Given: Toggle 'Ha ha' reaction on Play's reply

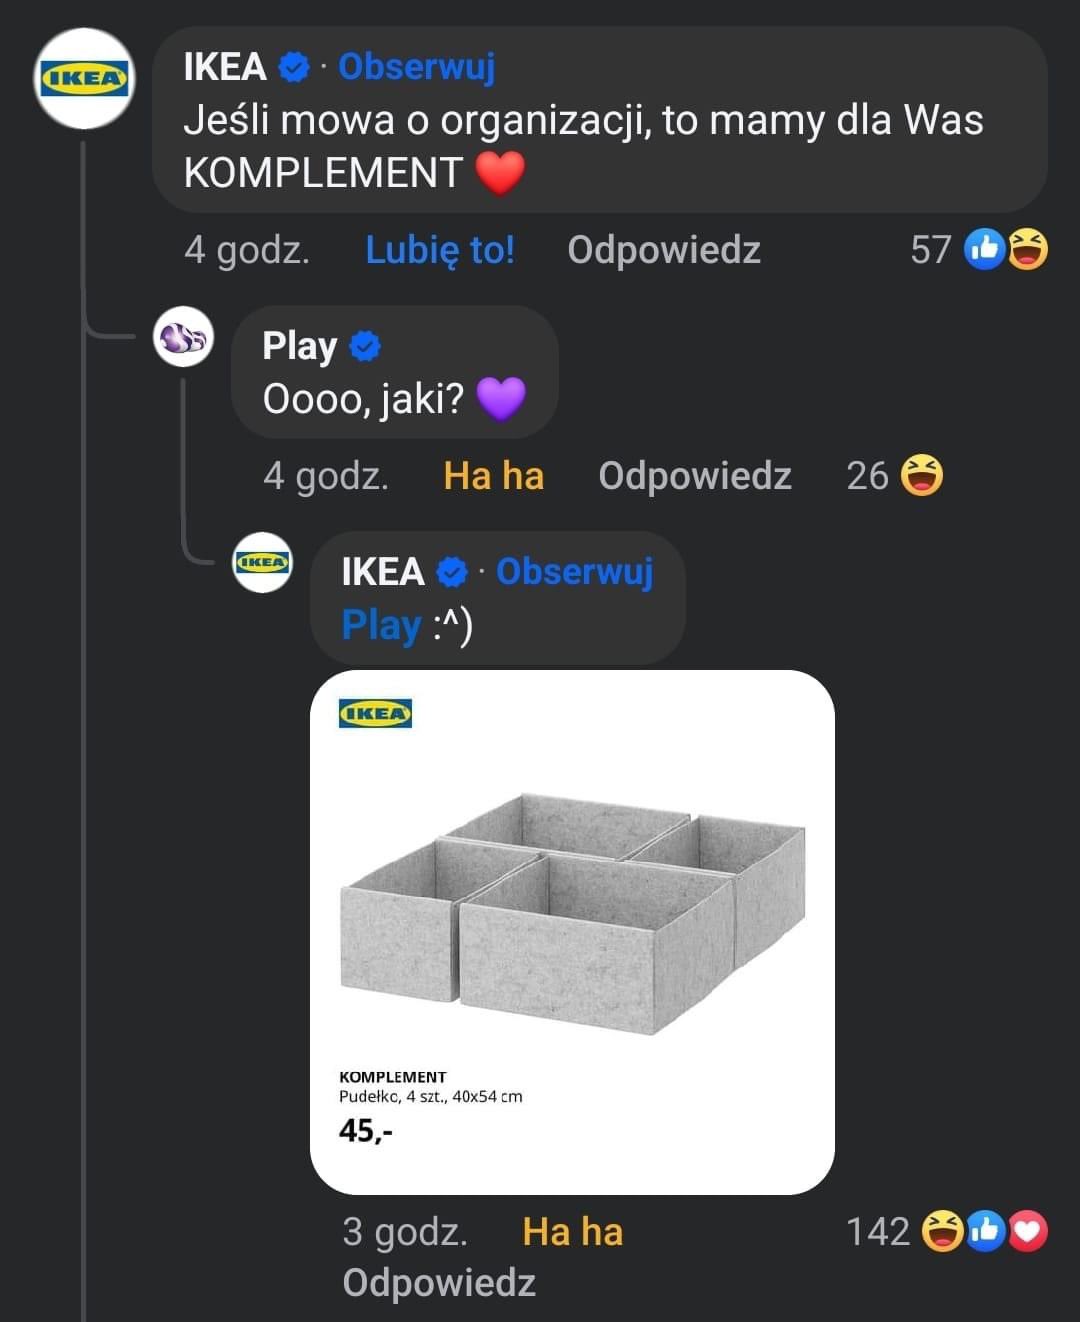Looking at the screenshot, I should coord(494,475).
